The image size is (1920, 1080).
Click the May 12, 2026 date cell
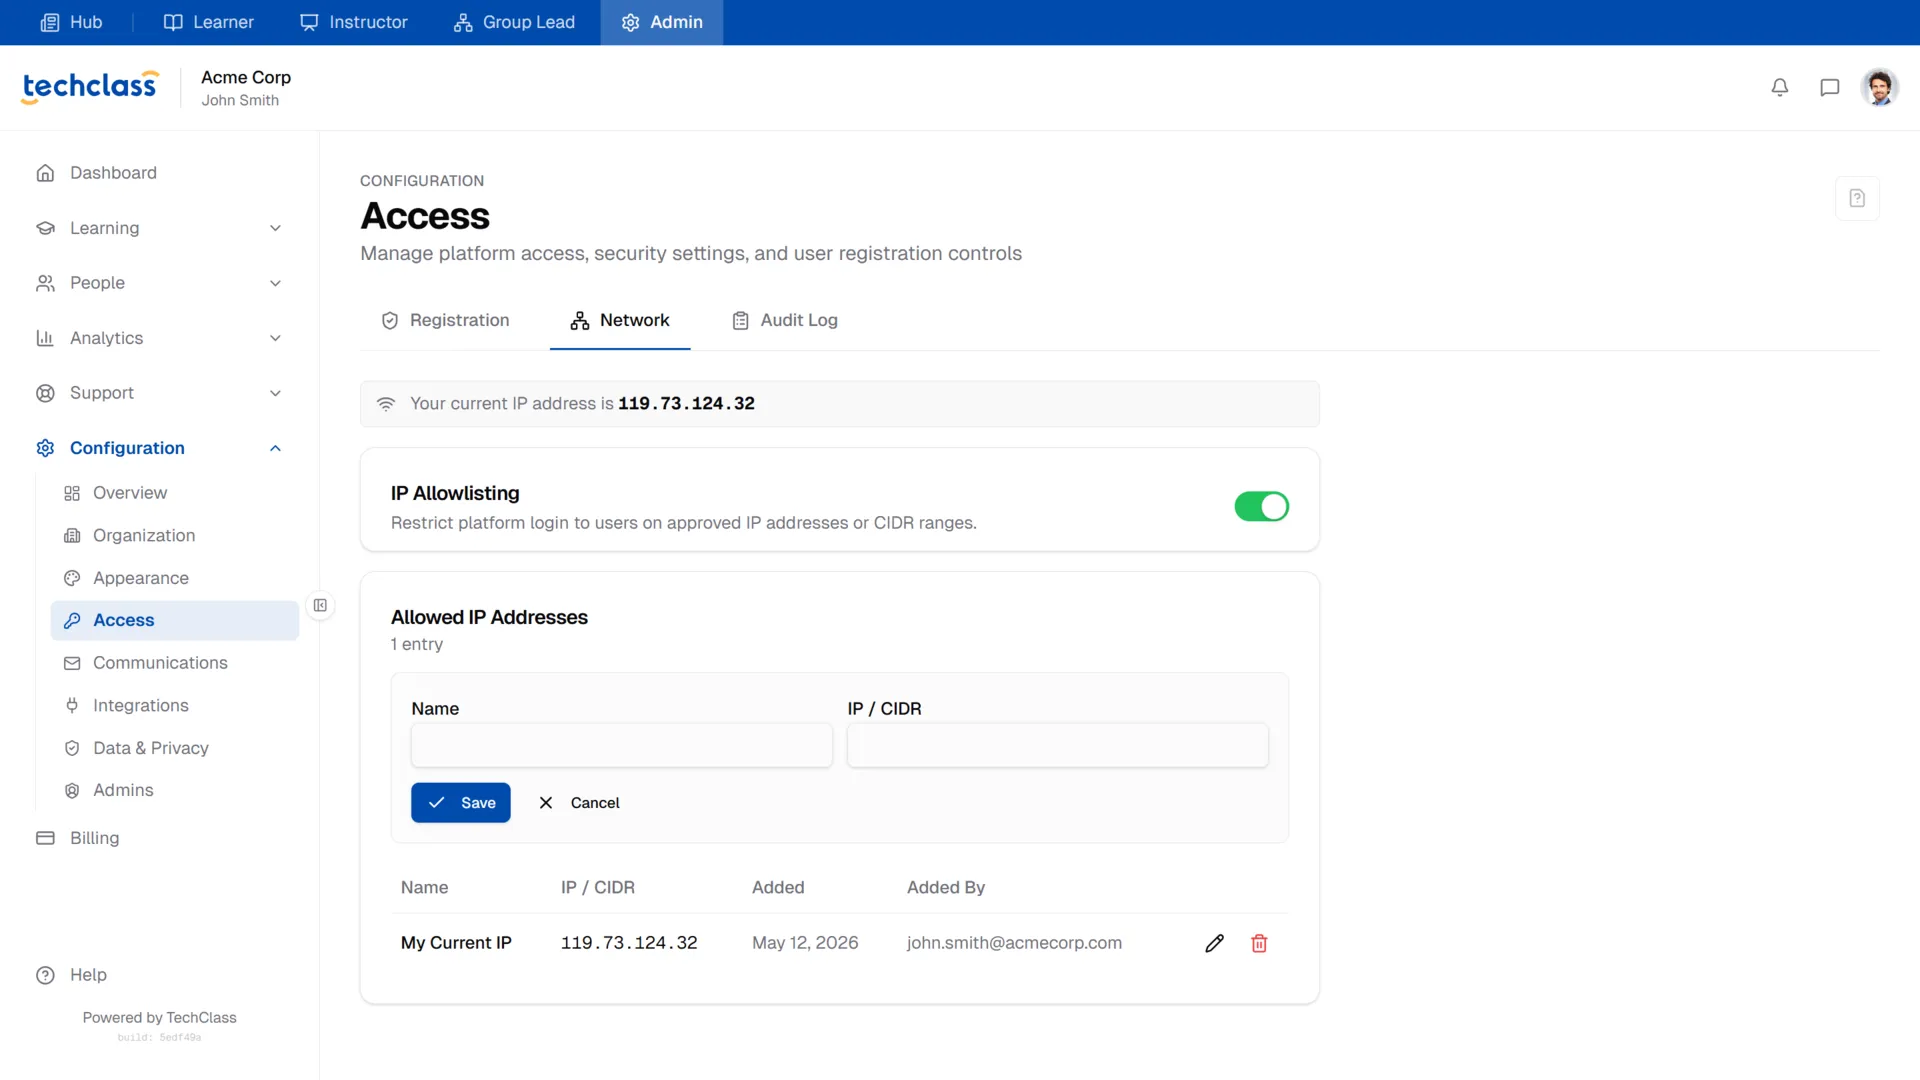tap(805, 943)
